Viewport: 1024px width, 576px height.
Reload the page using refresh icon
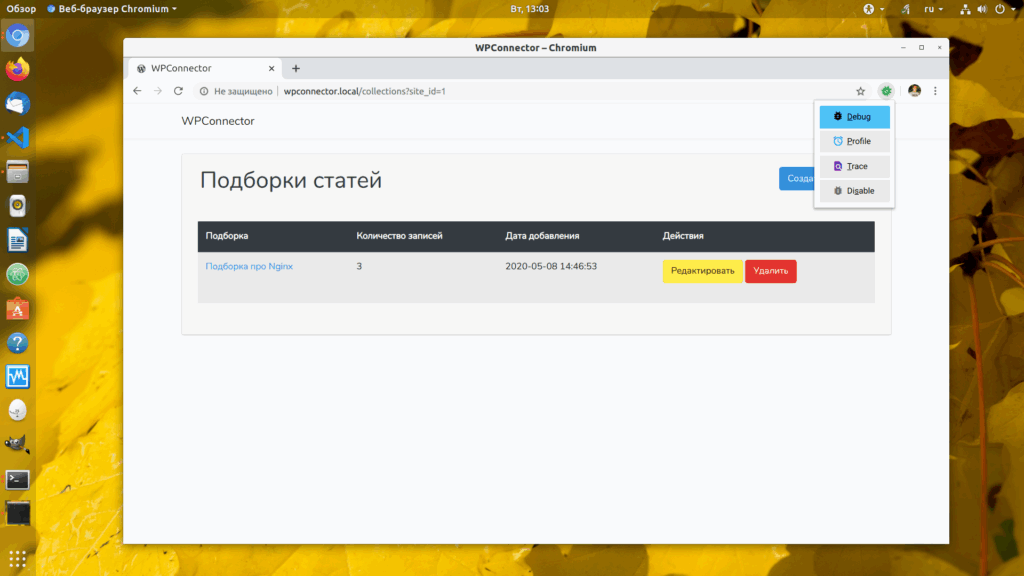(178, 91)
